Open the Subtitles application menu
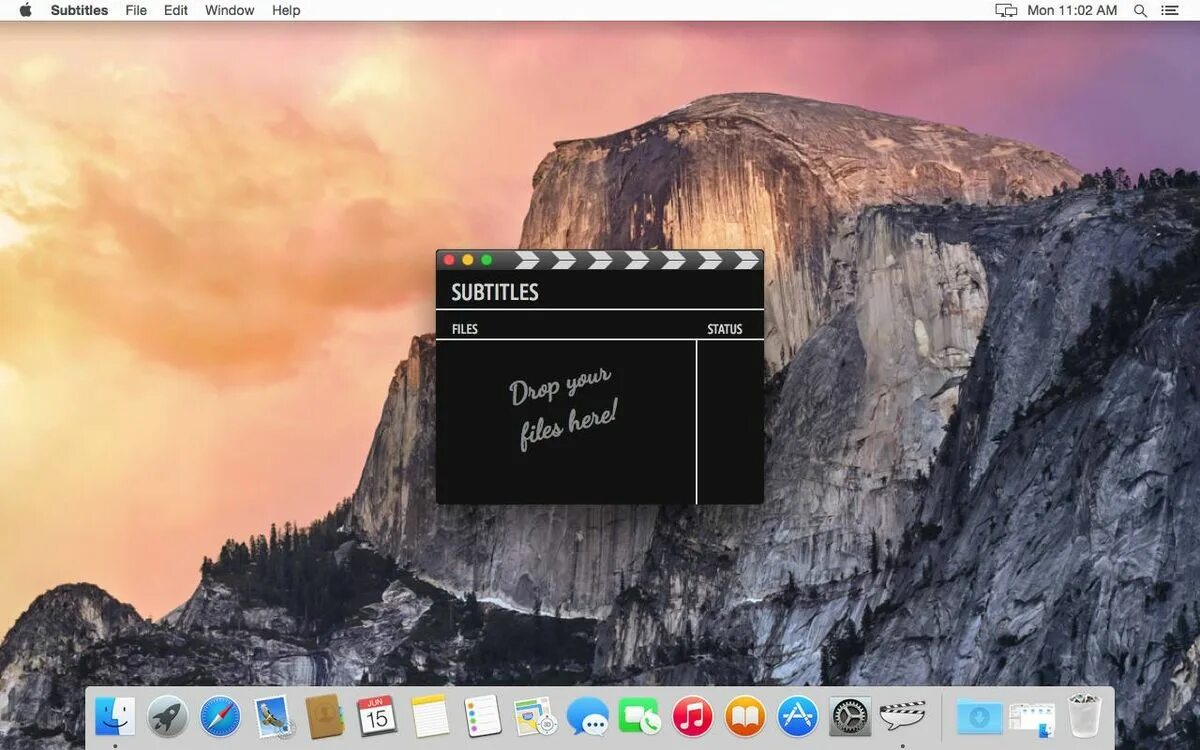 click(78, 10)
